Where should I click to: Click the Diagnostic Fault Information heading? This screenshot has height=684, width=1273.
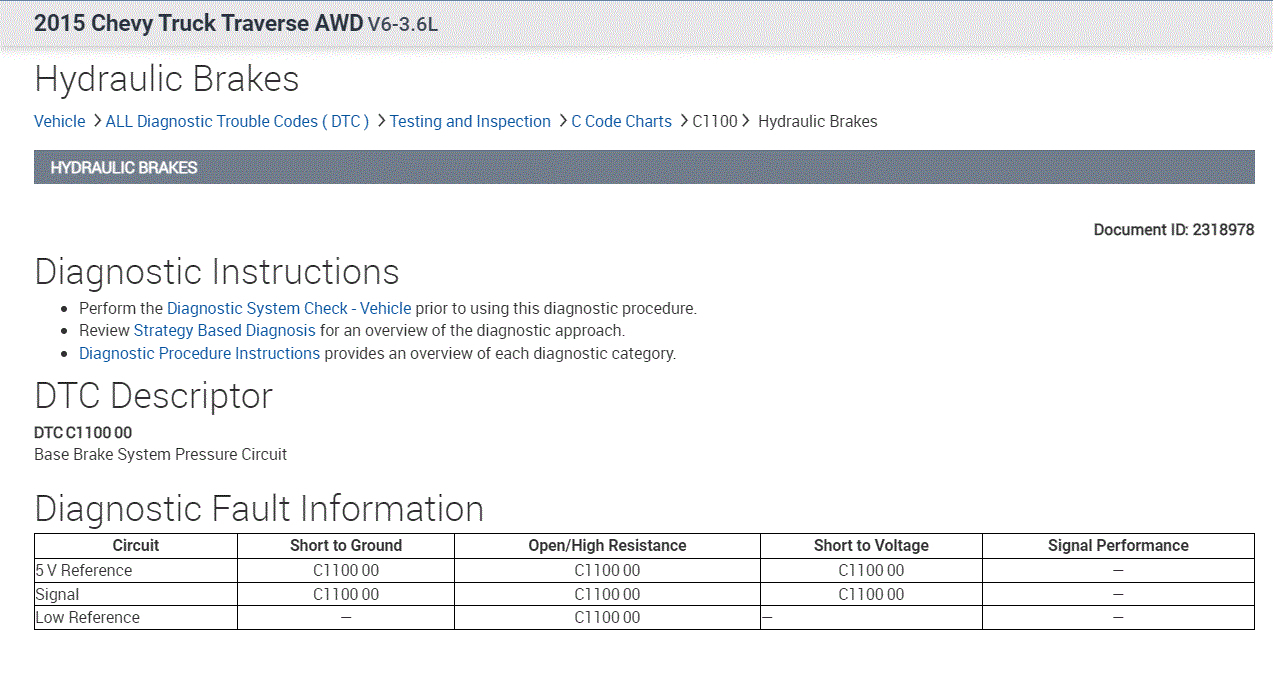coord(259,509)
